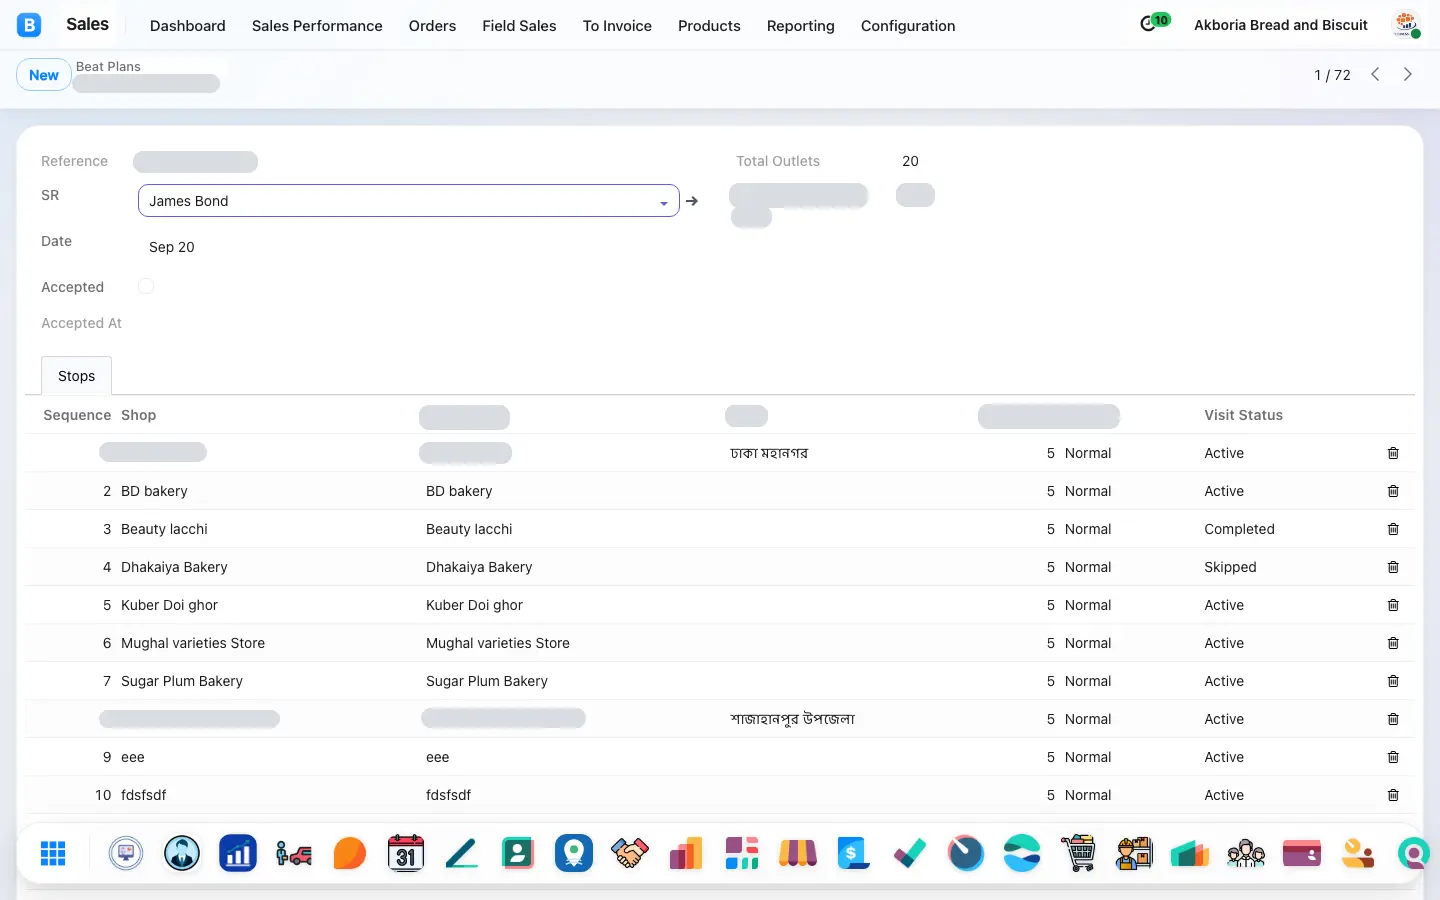Remove the Kuber Doi ghor stop
This screenshot has height=900, width=1440.
pos(1393,605)
